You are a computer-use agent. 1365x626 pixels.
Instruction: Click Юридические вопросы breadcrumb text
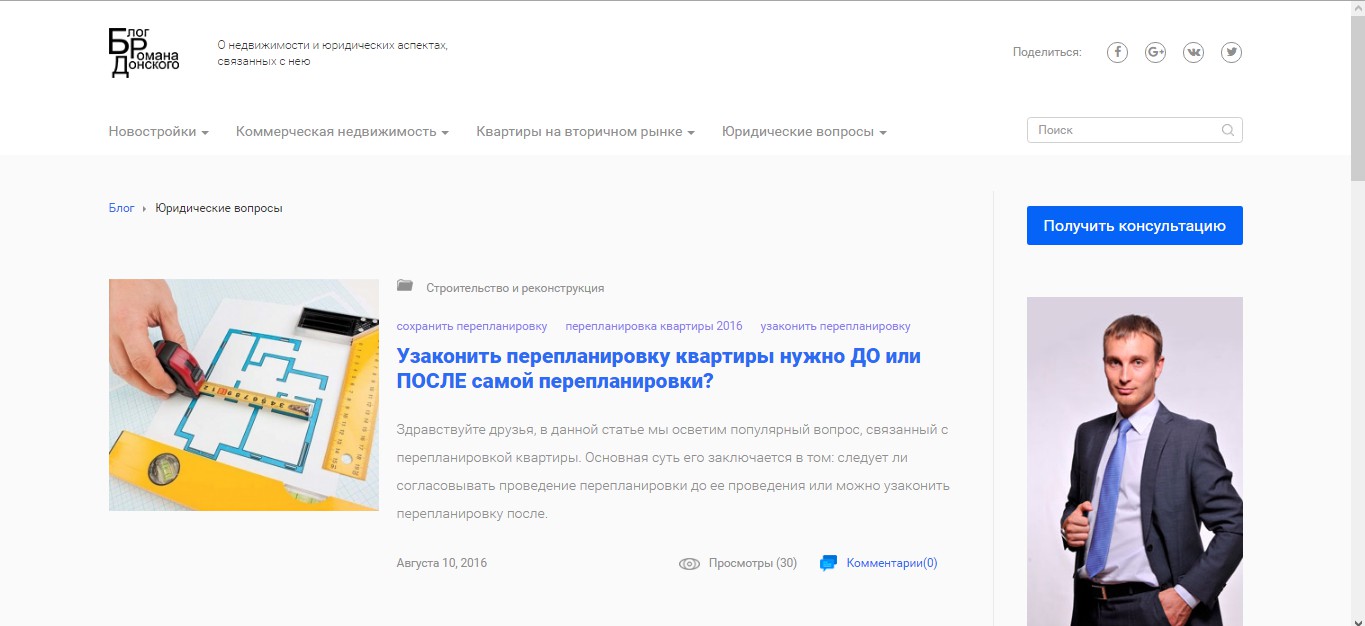click(x=219, y=208)
